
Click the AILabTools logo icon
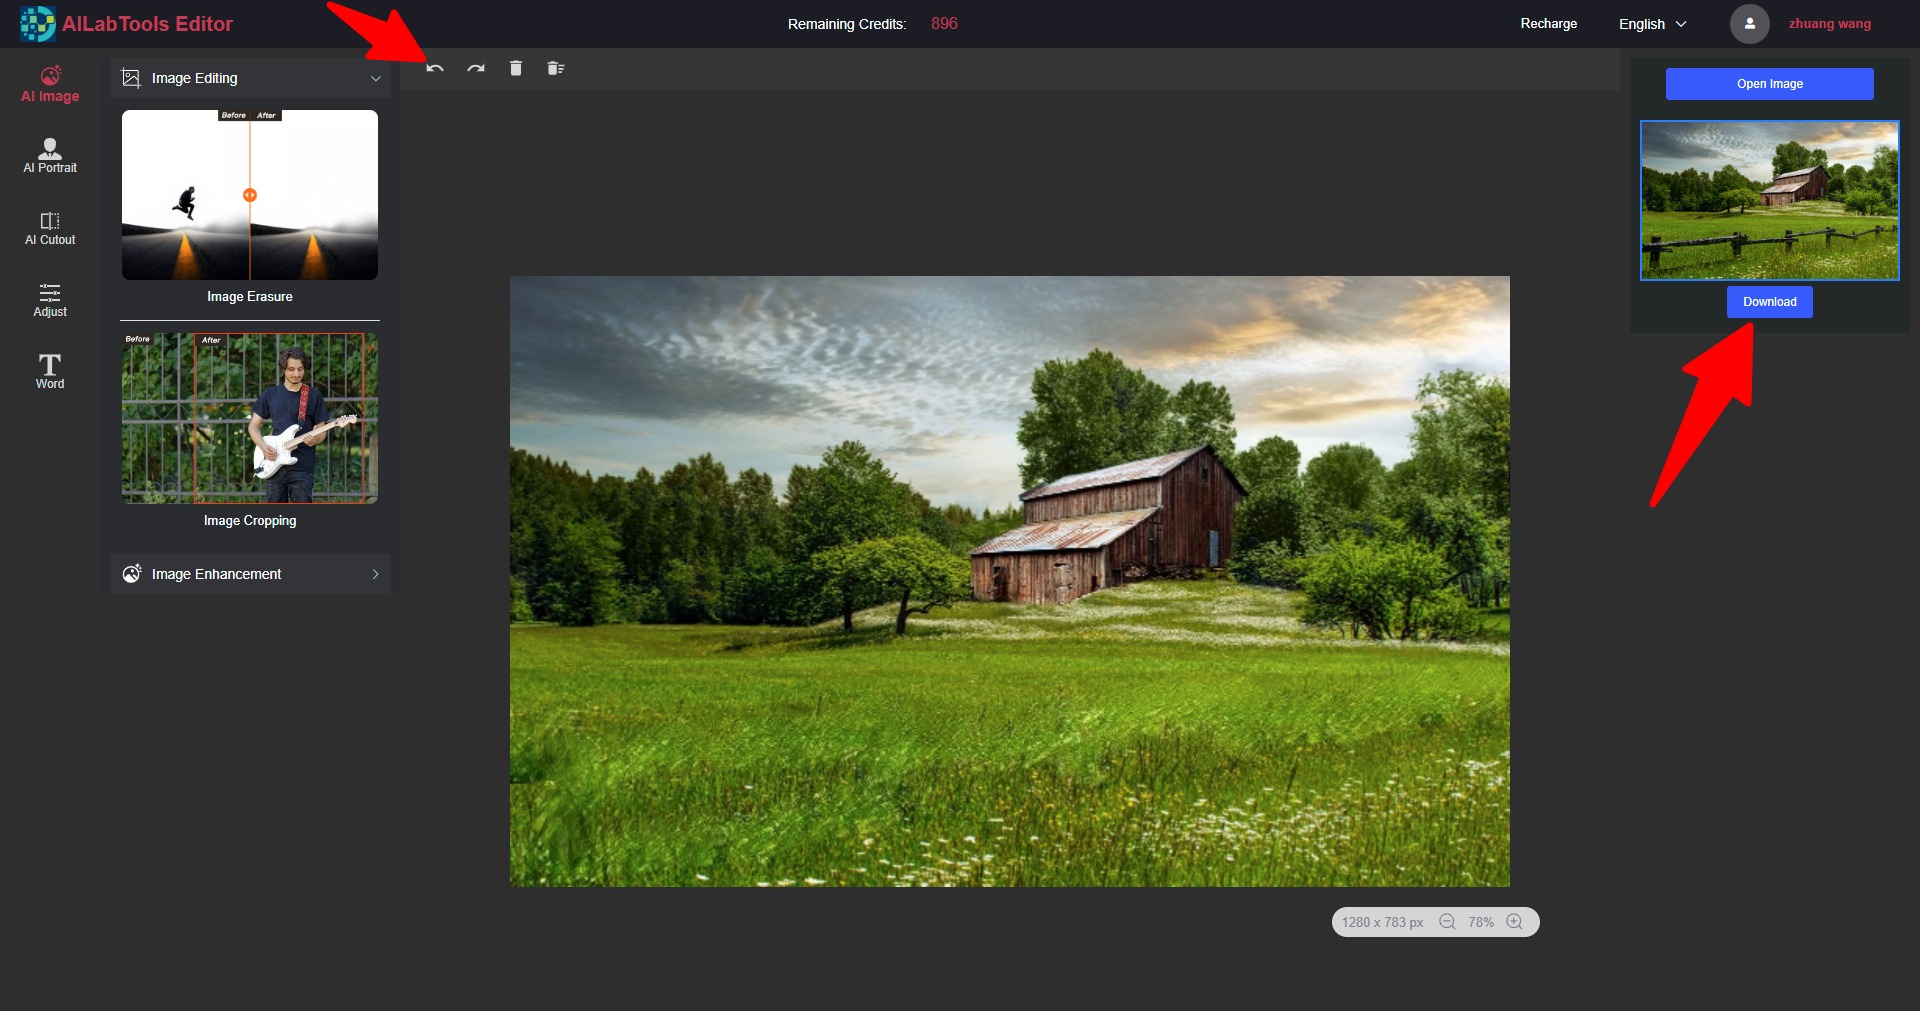(38, 24)
